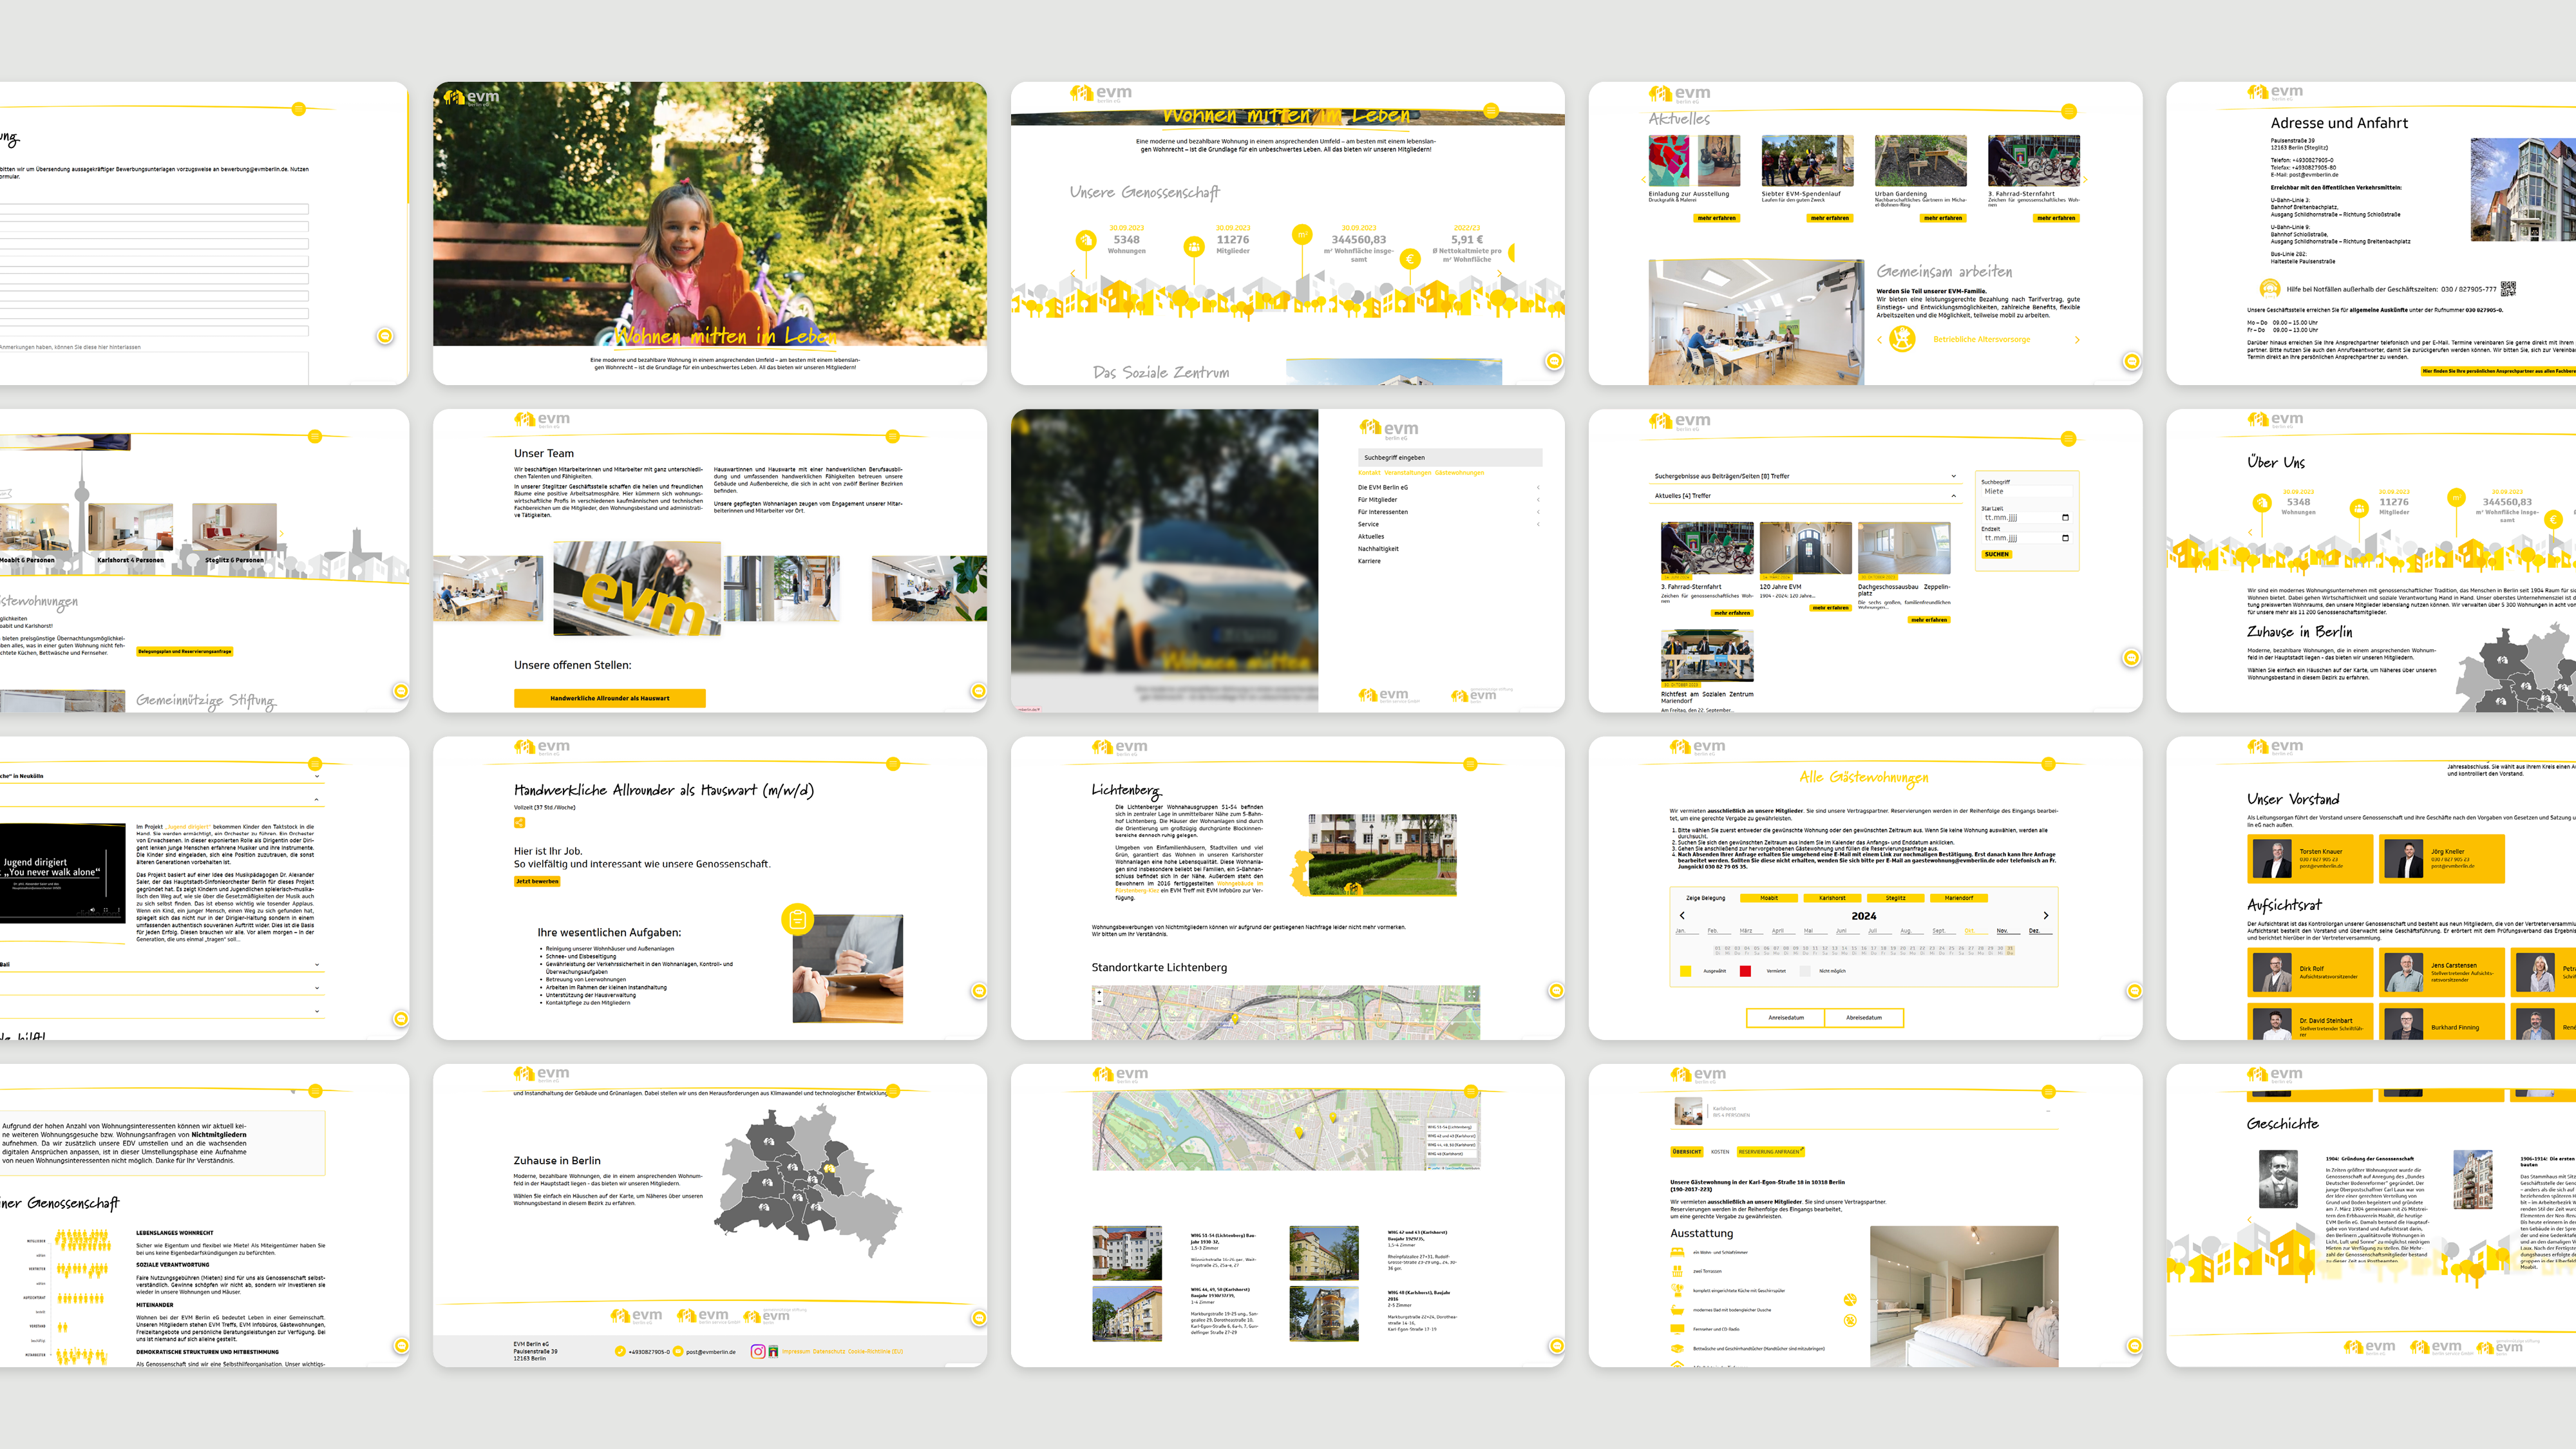Click QR code beside the emergency number
Viewport: 2576px width, 1449px height.
[2508, 289]
